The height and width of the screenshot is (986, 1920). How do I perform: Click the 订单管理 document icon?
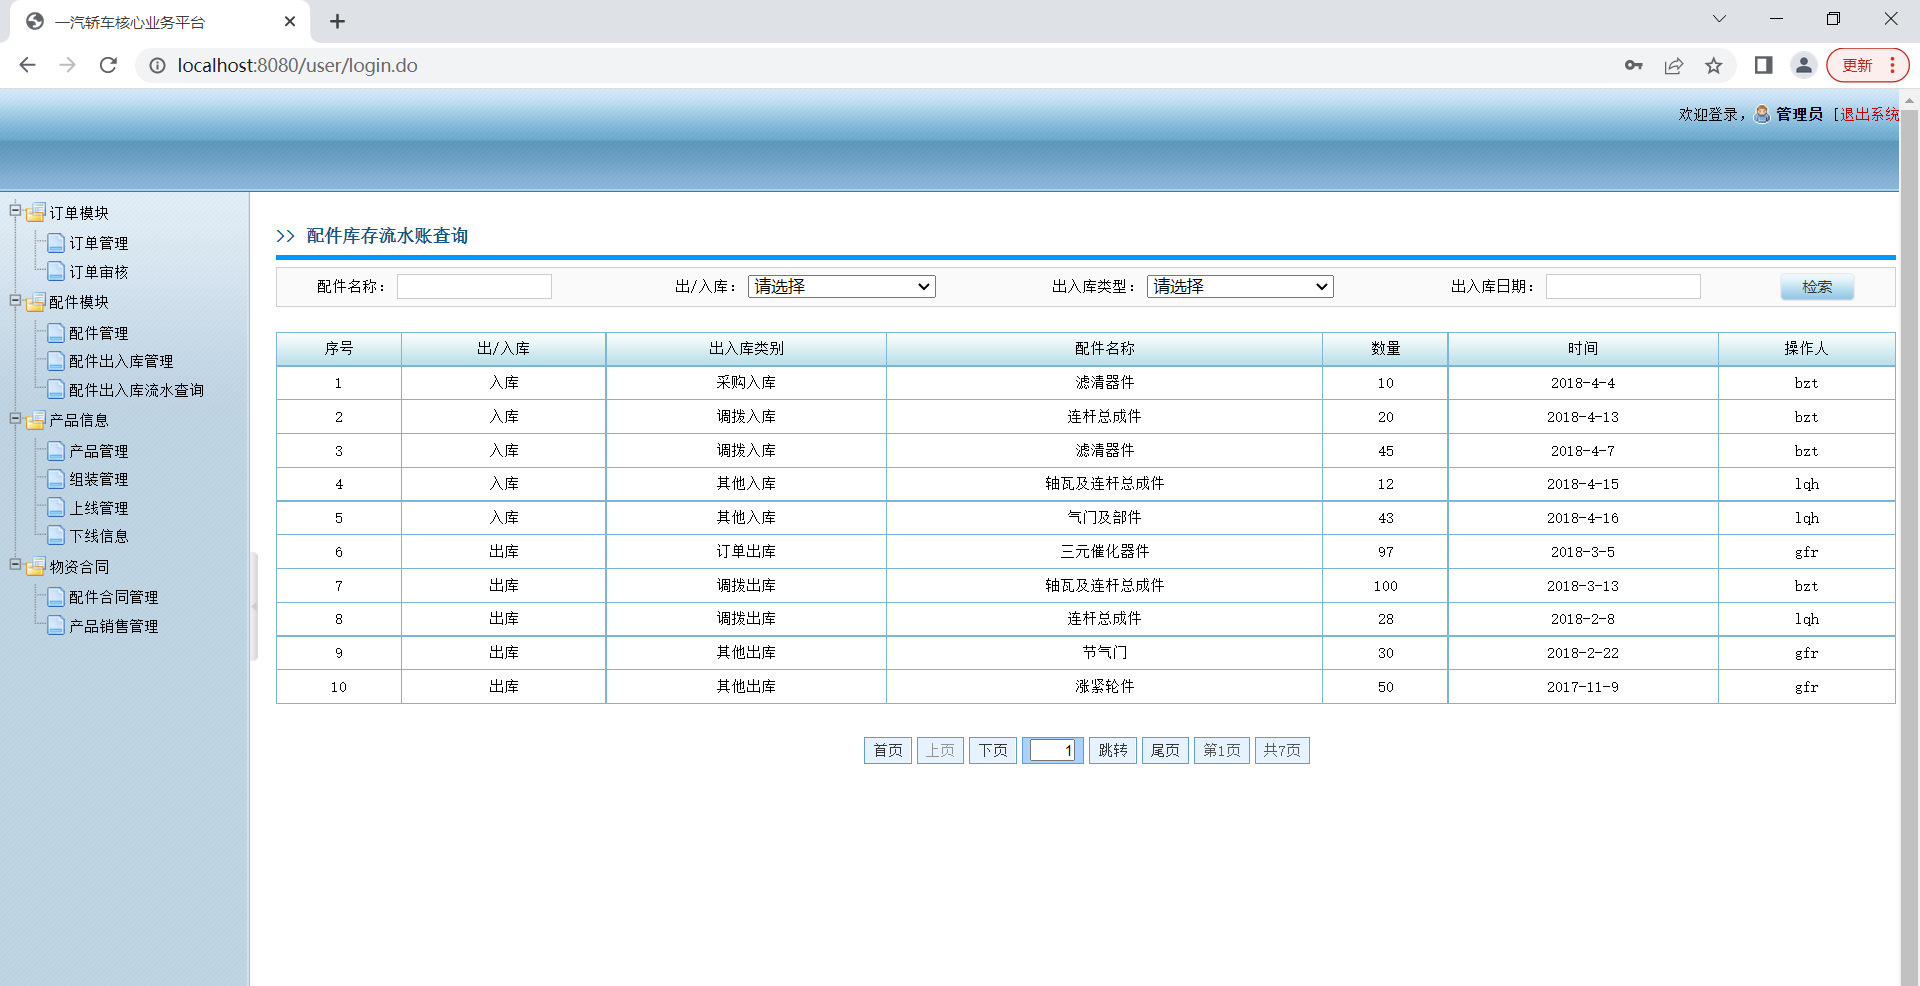click(56, 243)
